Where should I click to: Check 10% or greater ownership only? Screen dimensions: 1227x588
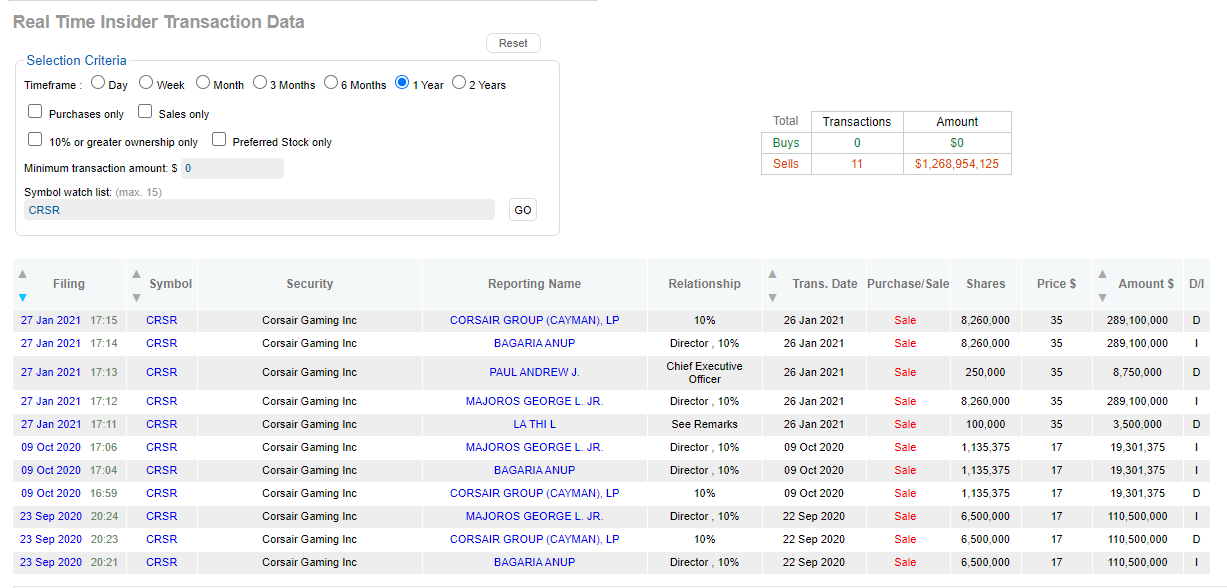click(x=35, y=140)
